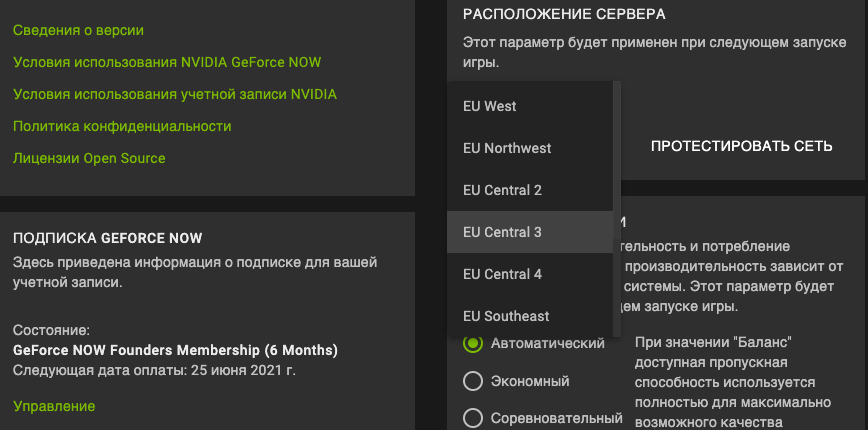Viewport: 868px width, 430px height.
Task: Select the Экономный radio button
Action: tap(473, 381)
